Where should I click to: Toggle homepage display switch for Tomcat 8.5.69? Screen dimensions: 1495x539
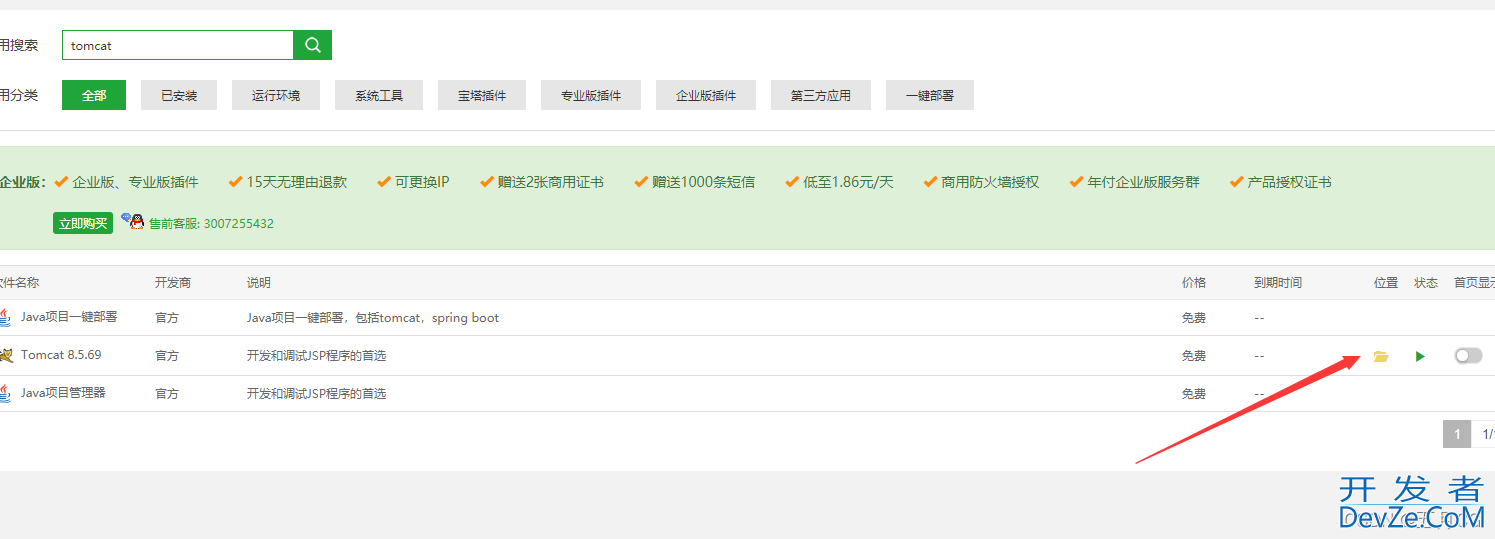tap(1468, 355)
